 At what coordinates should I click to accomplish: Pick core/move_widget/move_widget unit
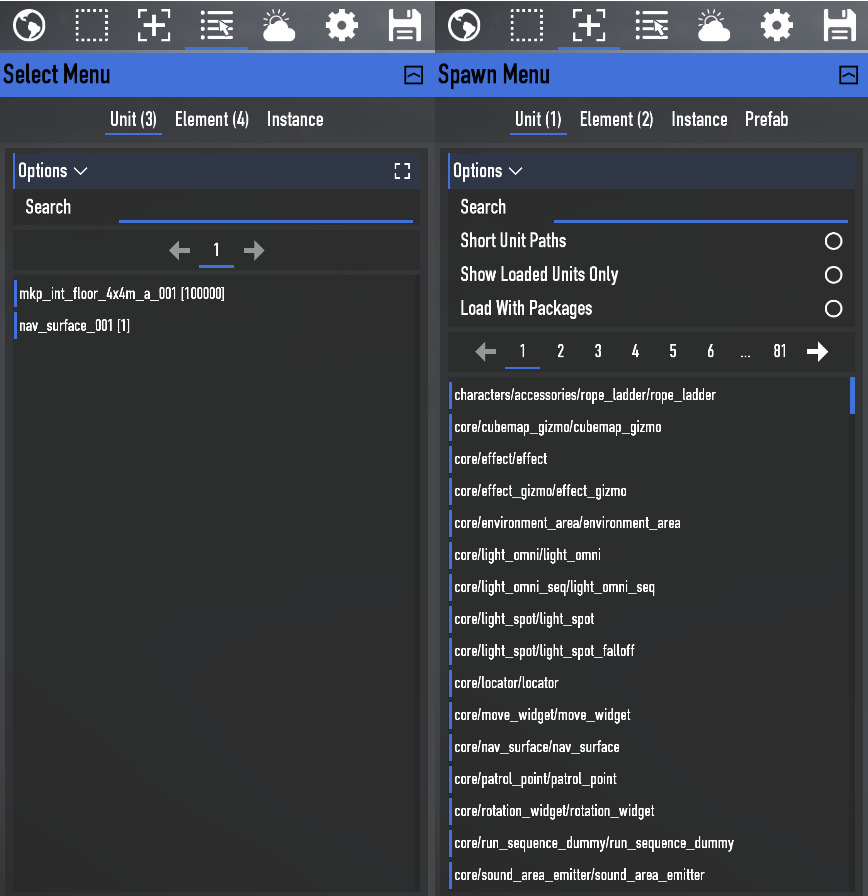click(649, 715)
